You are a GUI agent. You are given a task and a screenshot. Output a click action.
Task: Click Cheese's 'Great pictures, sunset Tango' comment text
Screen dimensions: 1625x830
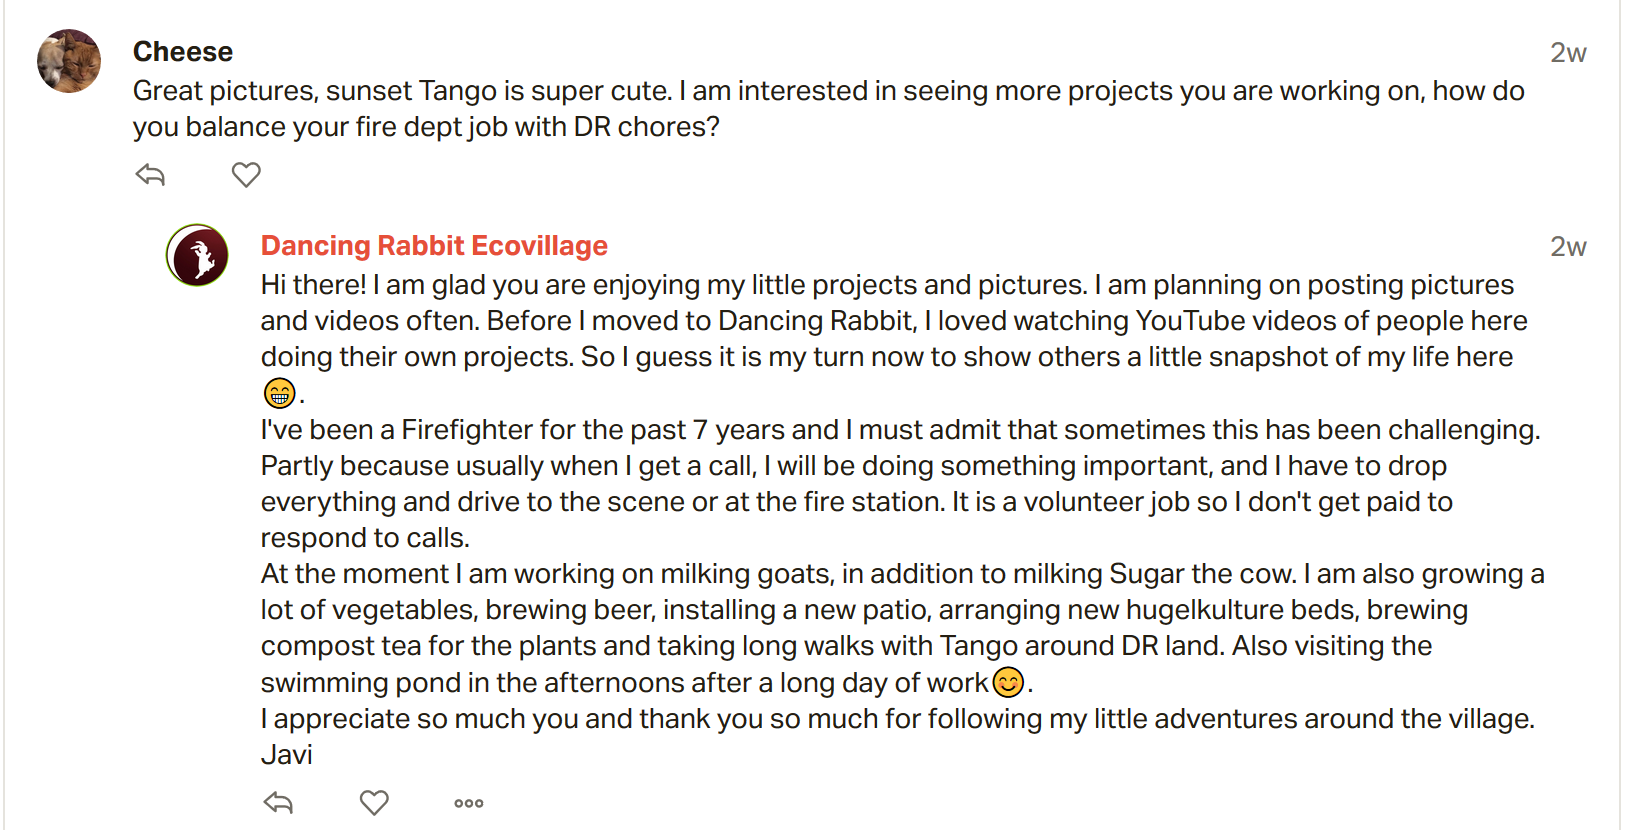[x=828, y=91]
